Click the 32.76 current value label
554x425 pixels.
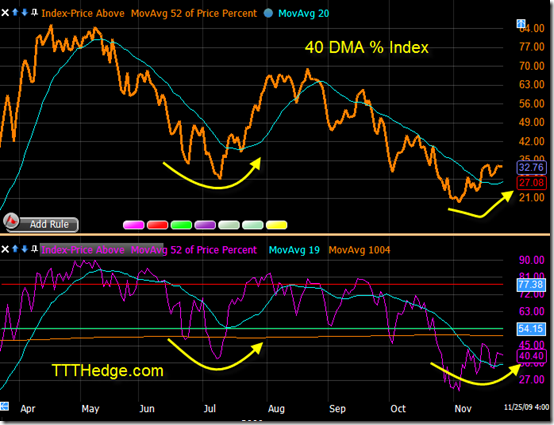tap(531, 167)
